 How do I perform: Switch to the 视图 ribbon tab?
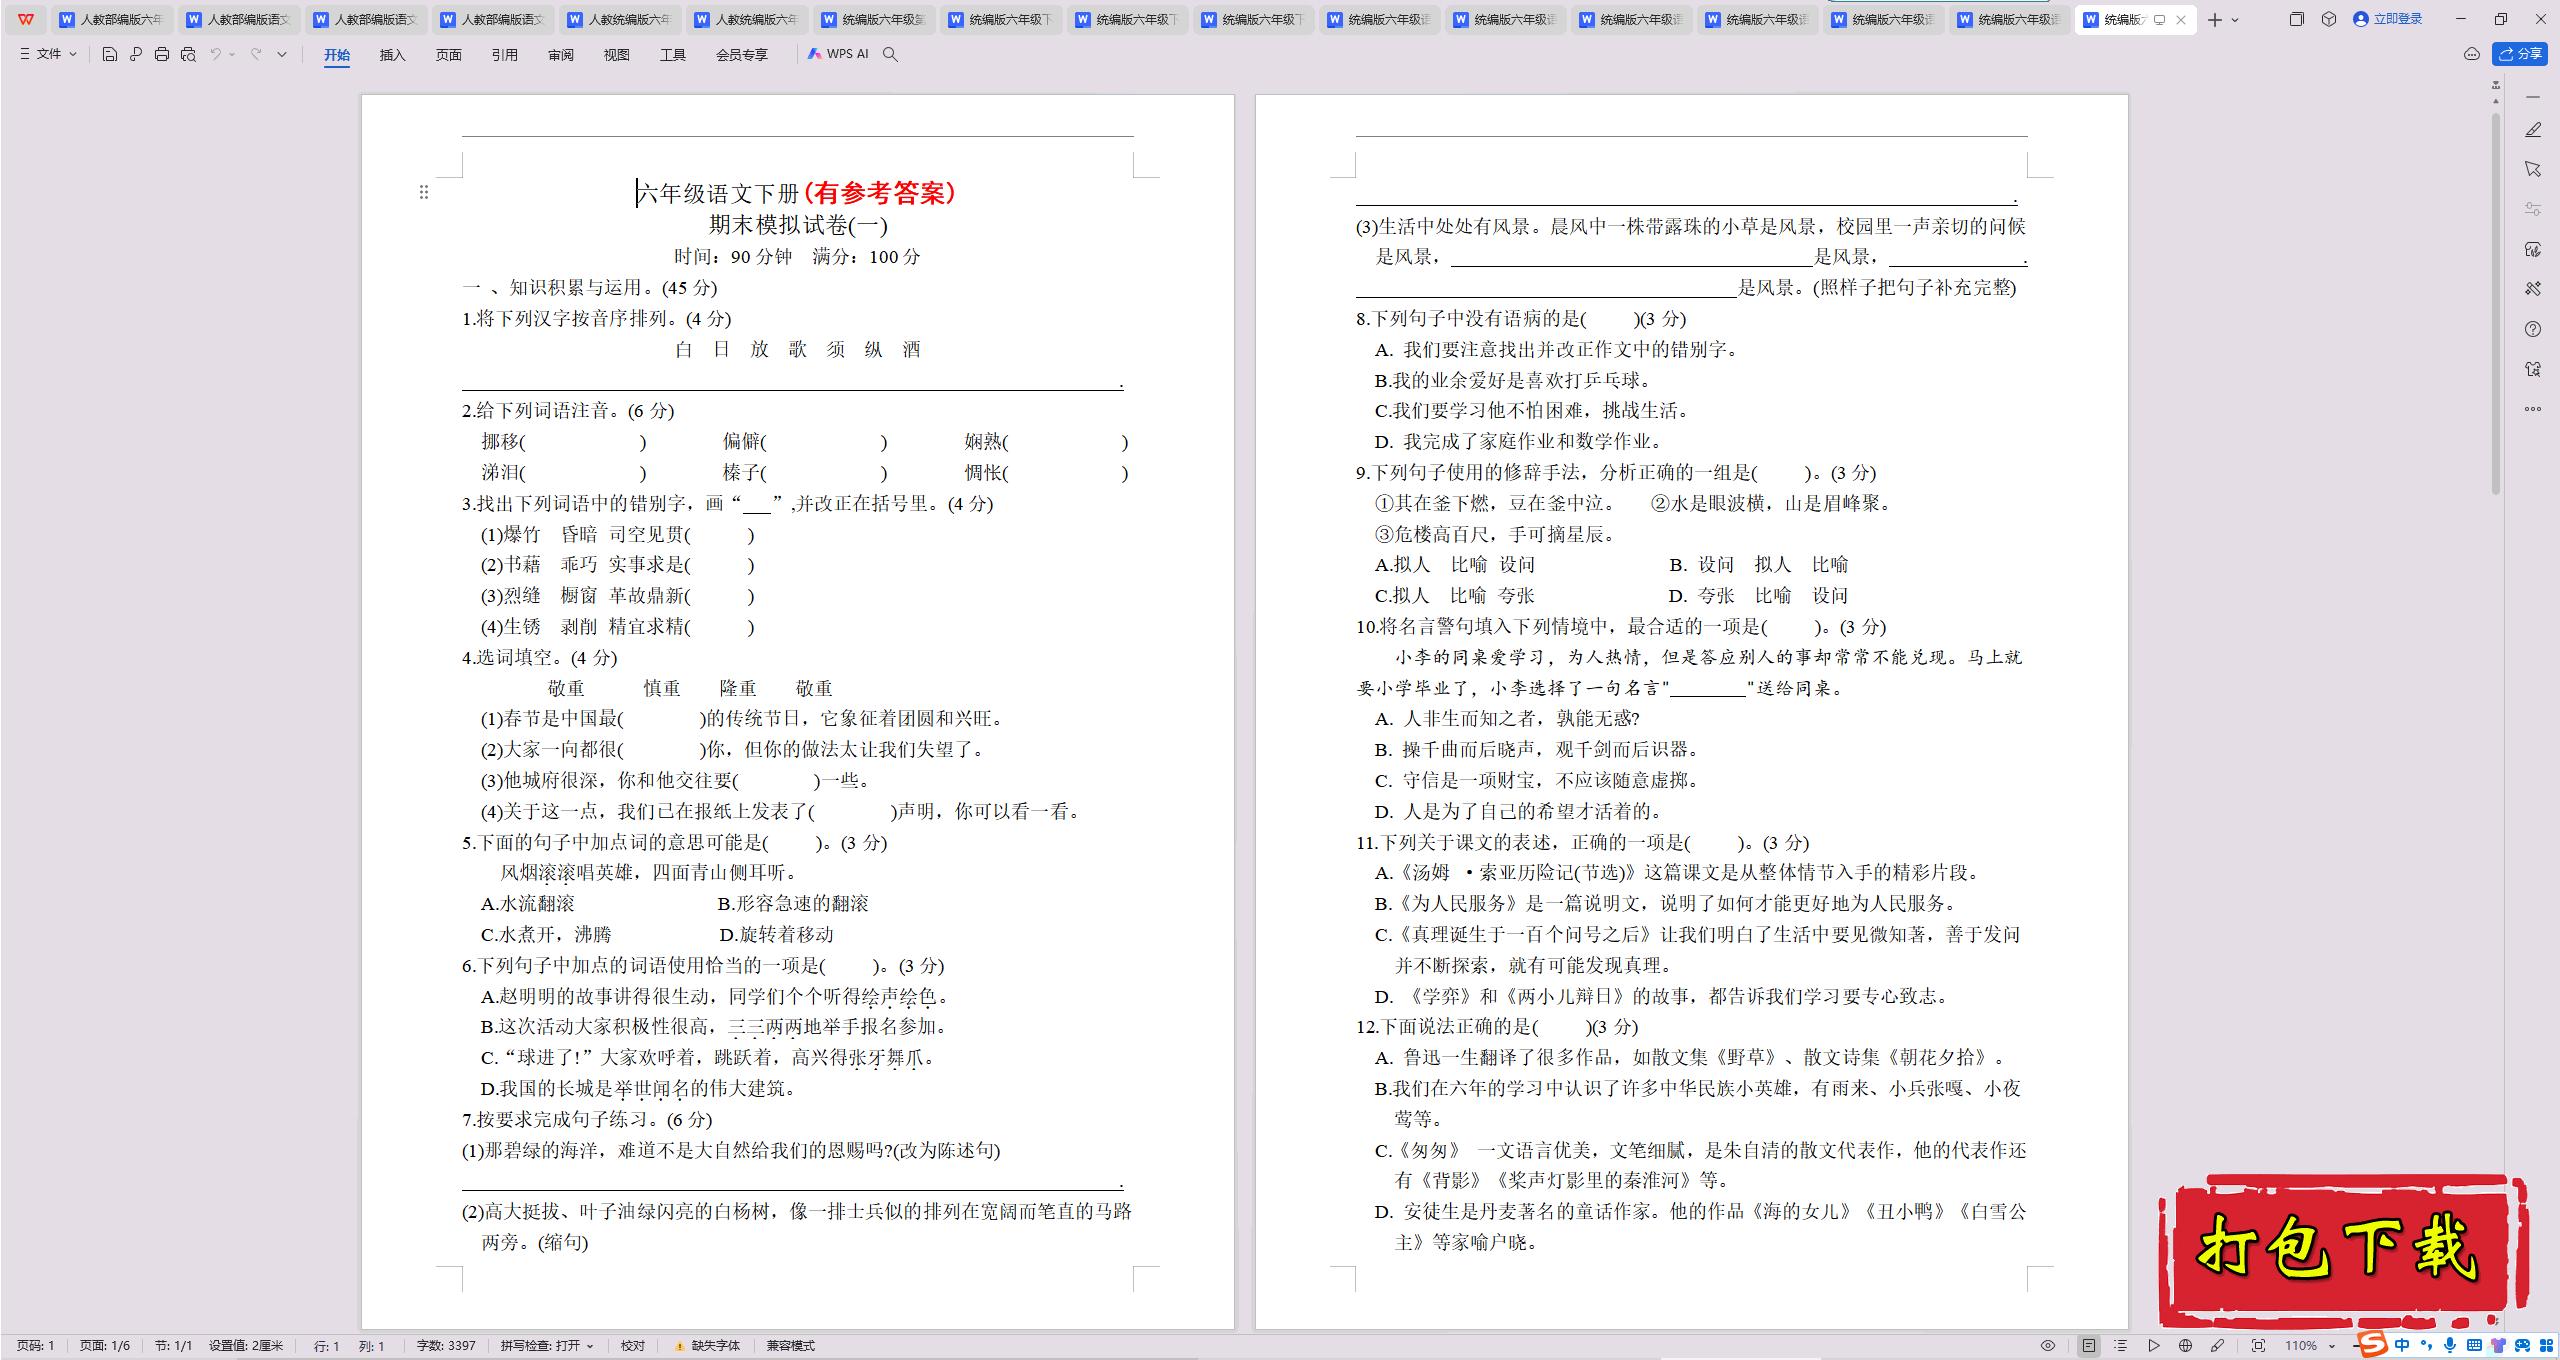pyautogui.click(x=617, y=55)
